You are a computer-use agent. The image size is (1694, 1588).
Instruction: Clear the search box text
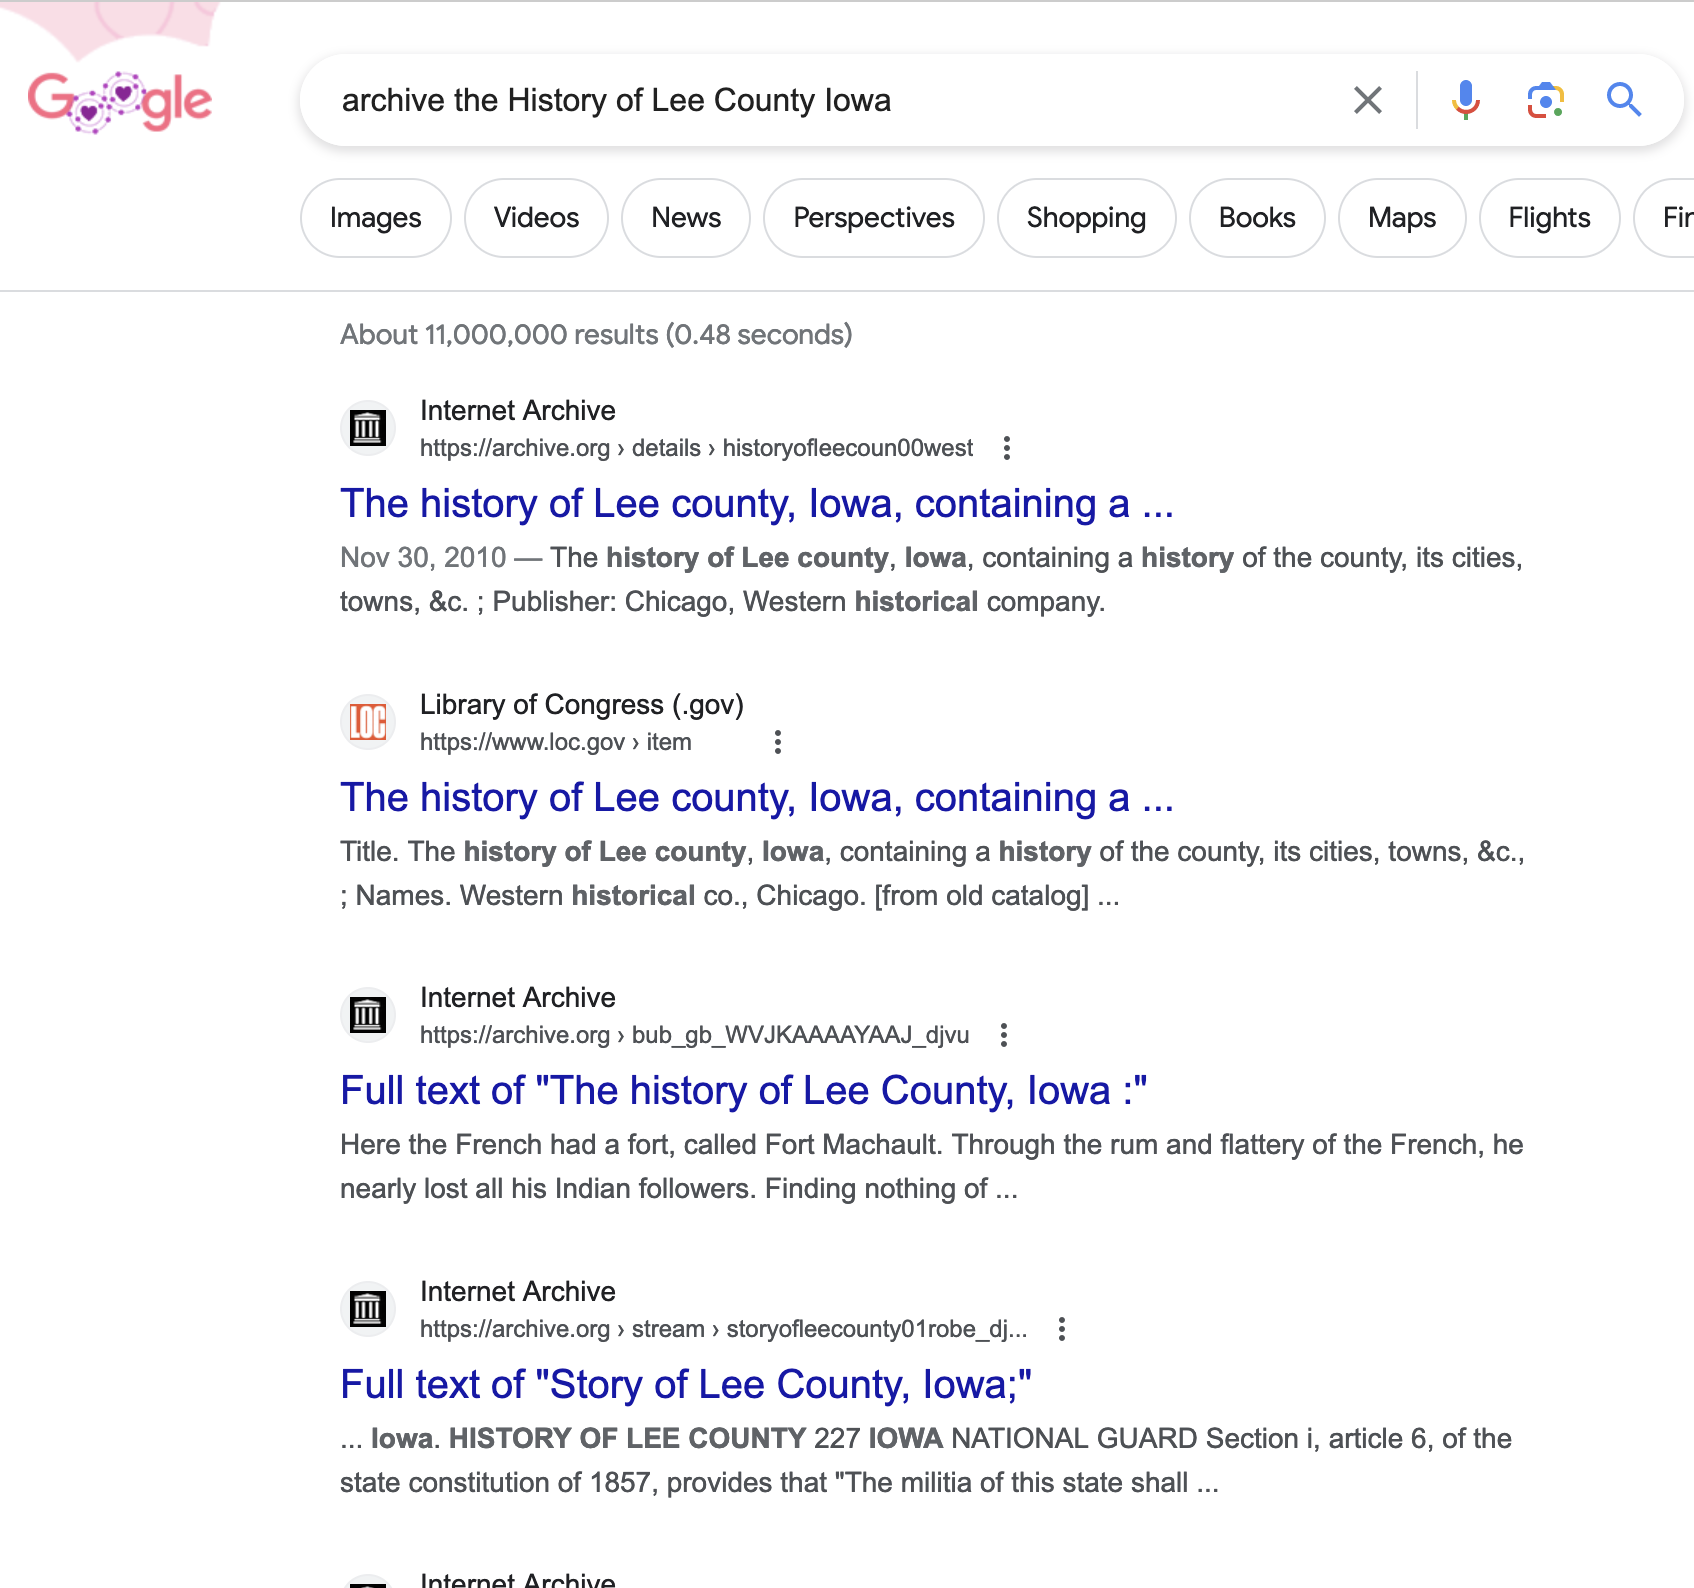click(x=1367, y=100)
